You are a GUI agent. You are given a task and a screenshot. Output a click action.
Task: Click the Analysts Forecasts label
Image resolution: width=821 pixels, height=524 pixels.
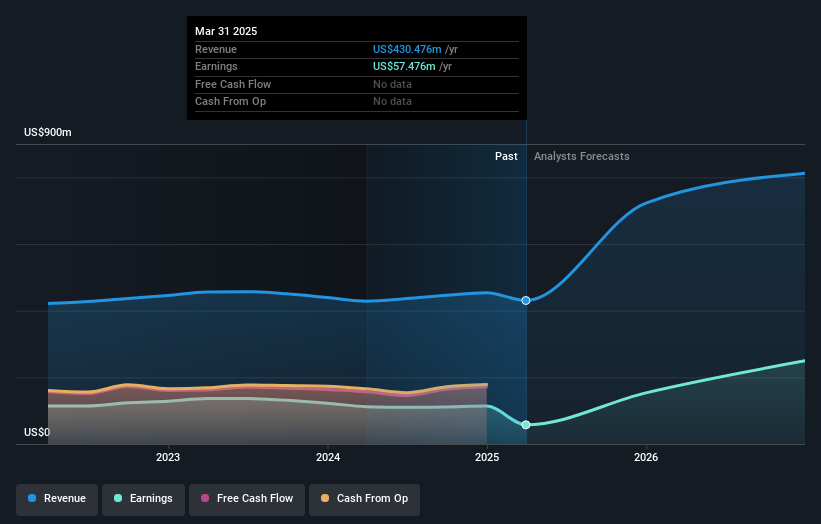582,157
